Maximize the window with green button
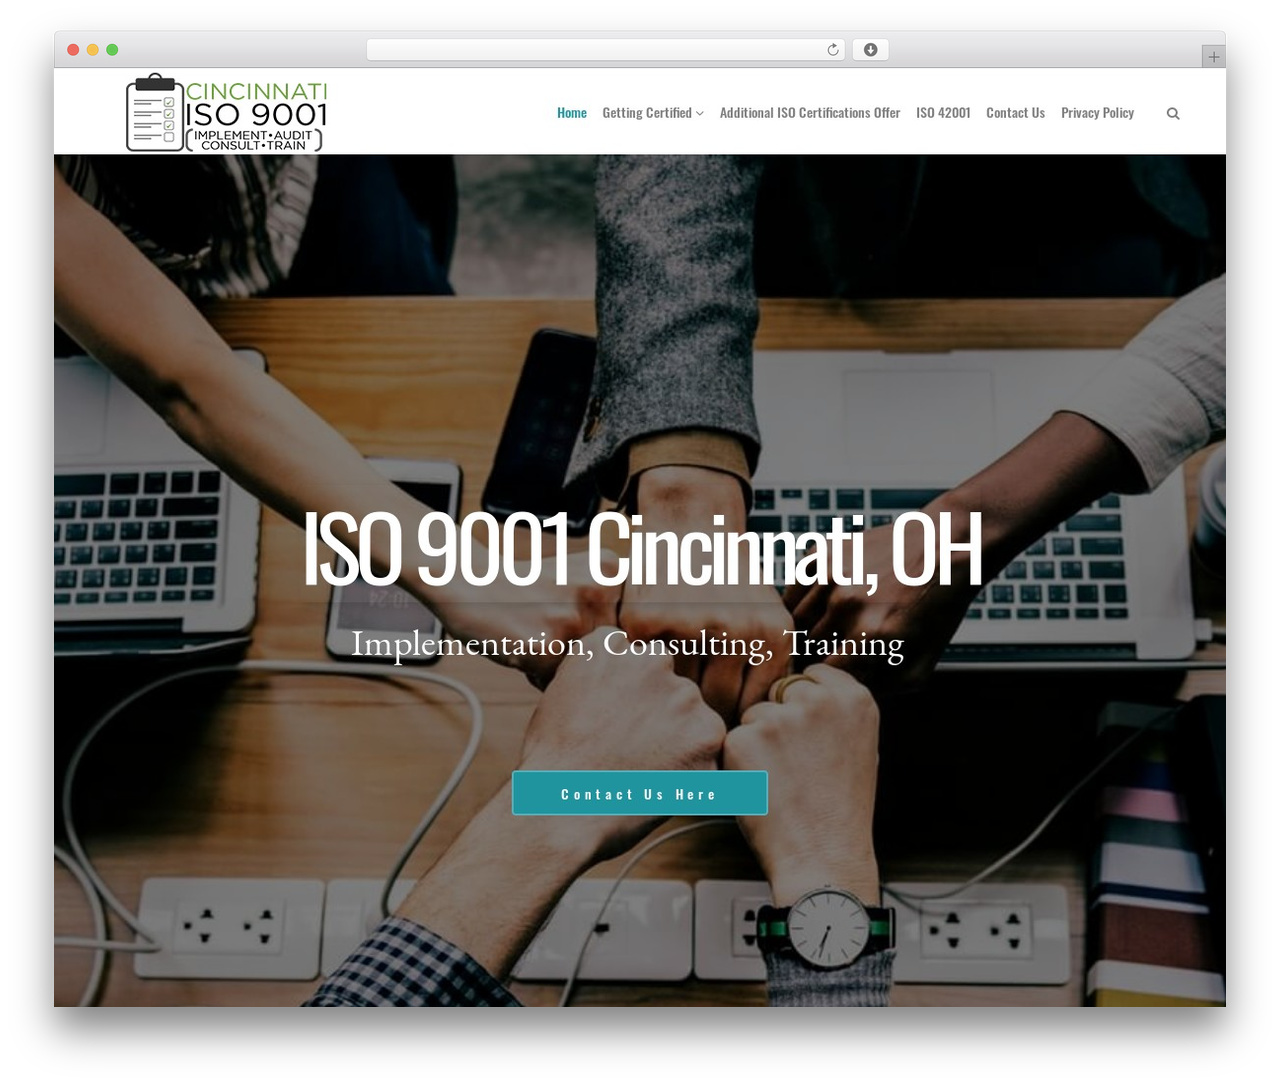The image size is (1280, 1084). point(112,50)
